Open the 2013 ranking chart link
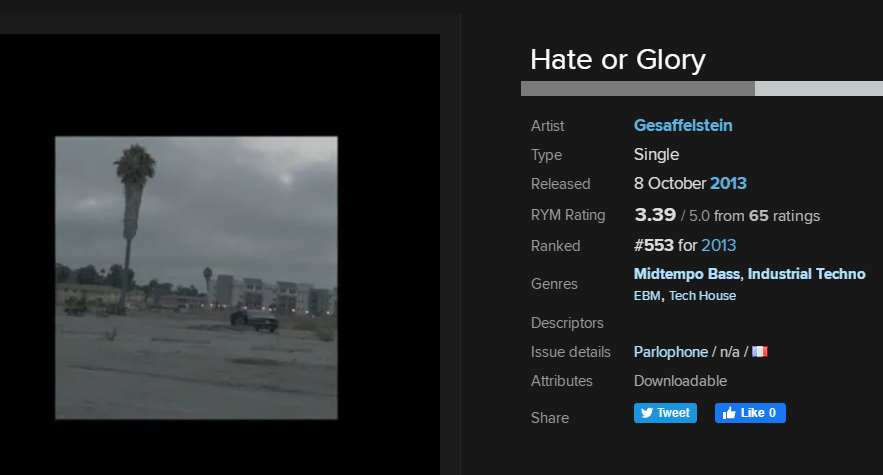Viewport: 883px width, 475px height. click(719, 245)
